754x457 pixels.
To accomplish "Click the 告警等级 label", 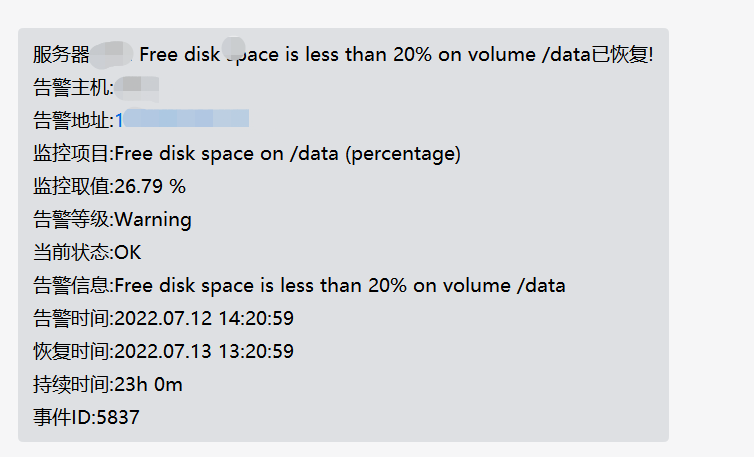I will (x=72, y=219).
